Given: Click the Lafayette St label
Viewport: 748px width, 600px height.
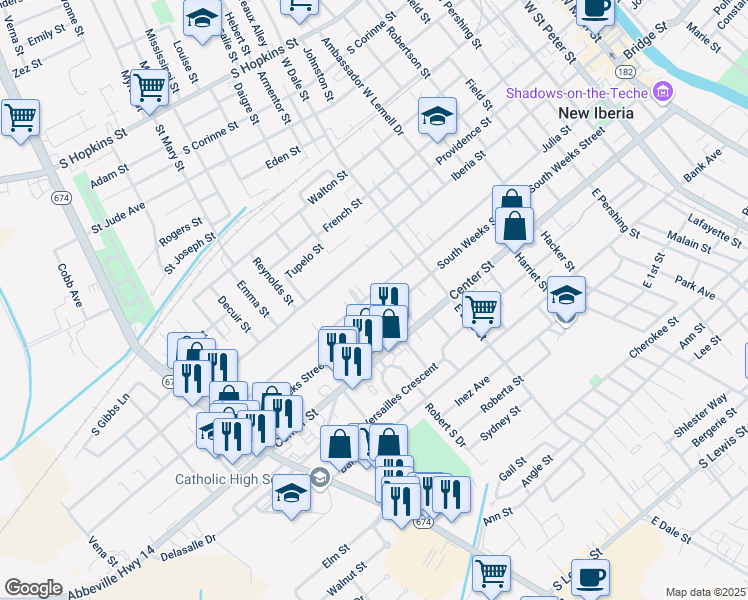Looking at the screenshot, I should 714,230.
